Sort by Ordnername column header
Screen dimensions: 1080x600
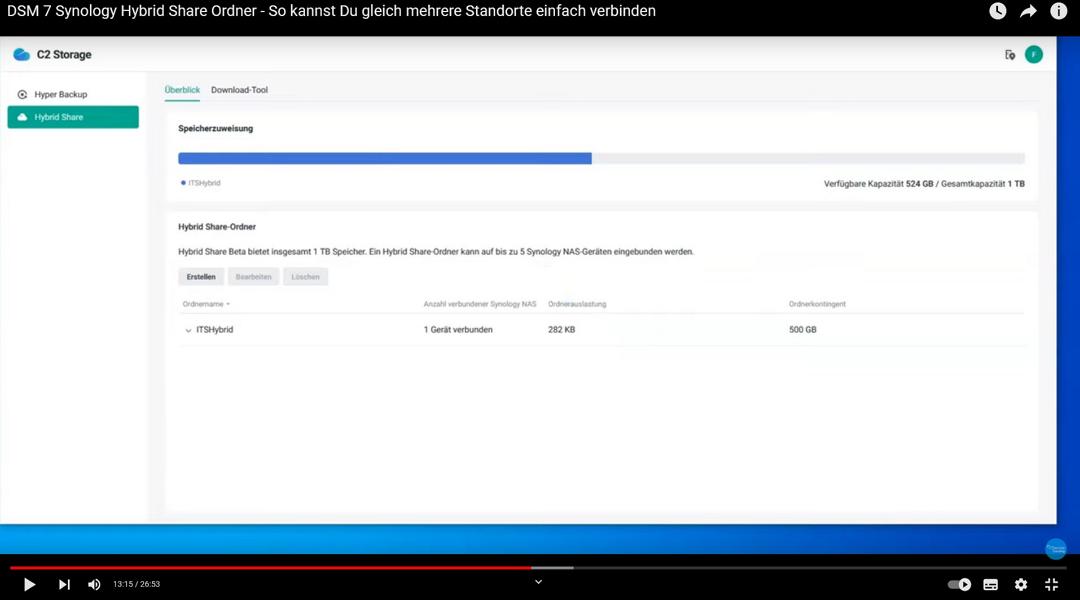coord(206,304)
